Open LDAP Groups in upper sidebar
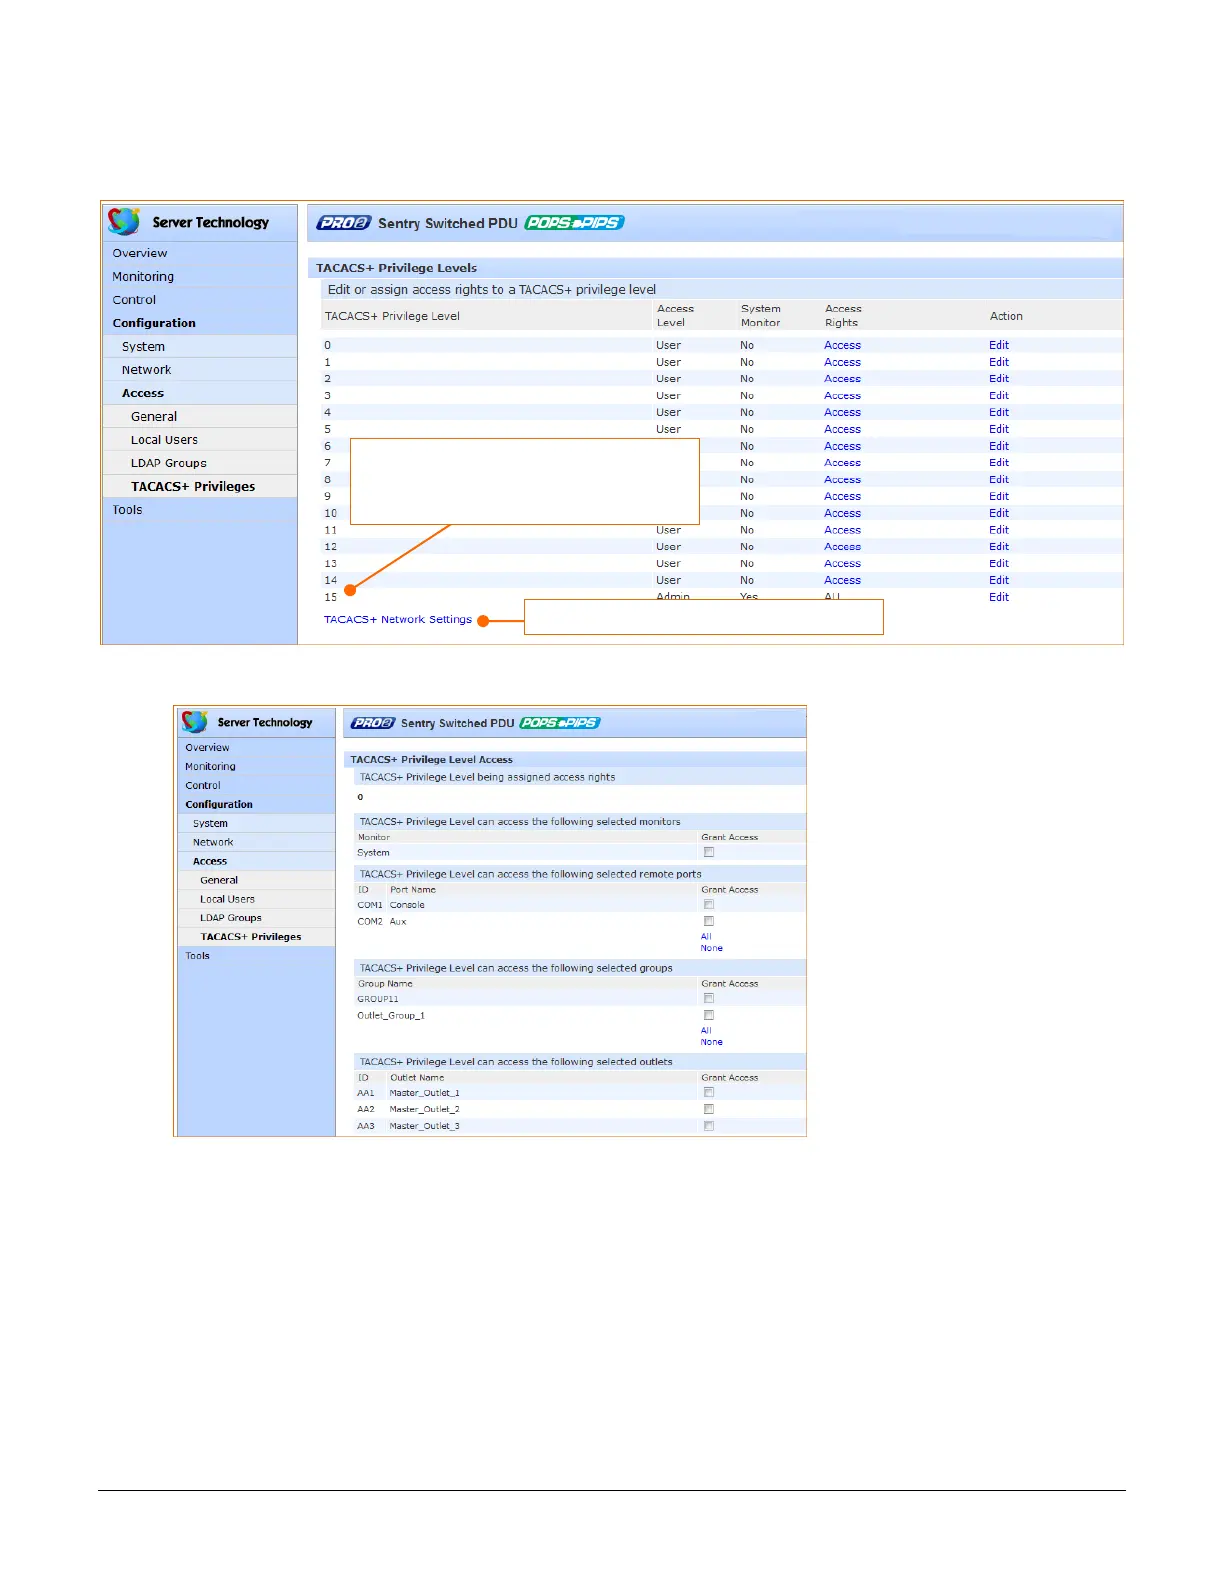Viewport: 1224px width, 1584px height. click(x=169, y=463)
